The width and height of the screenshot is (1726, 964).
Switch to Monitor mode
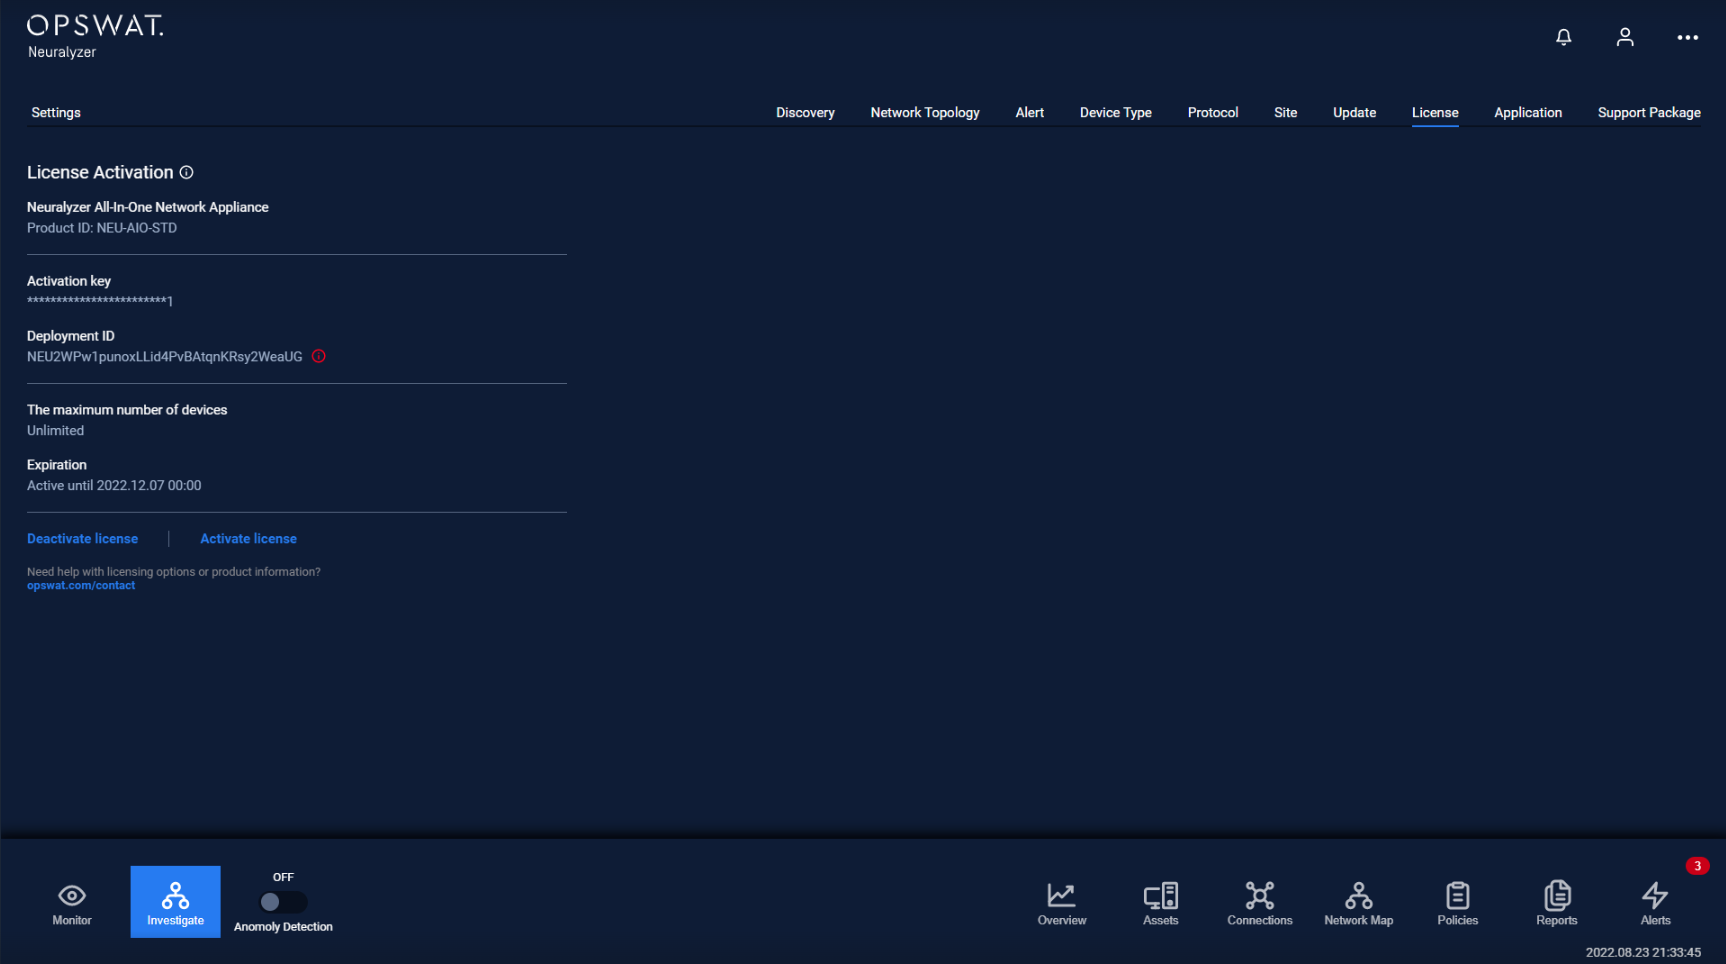(x=72, y=903)
